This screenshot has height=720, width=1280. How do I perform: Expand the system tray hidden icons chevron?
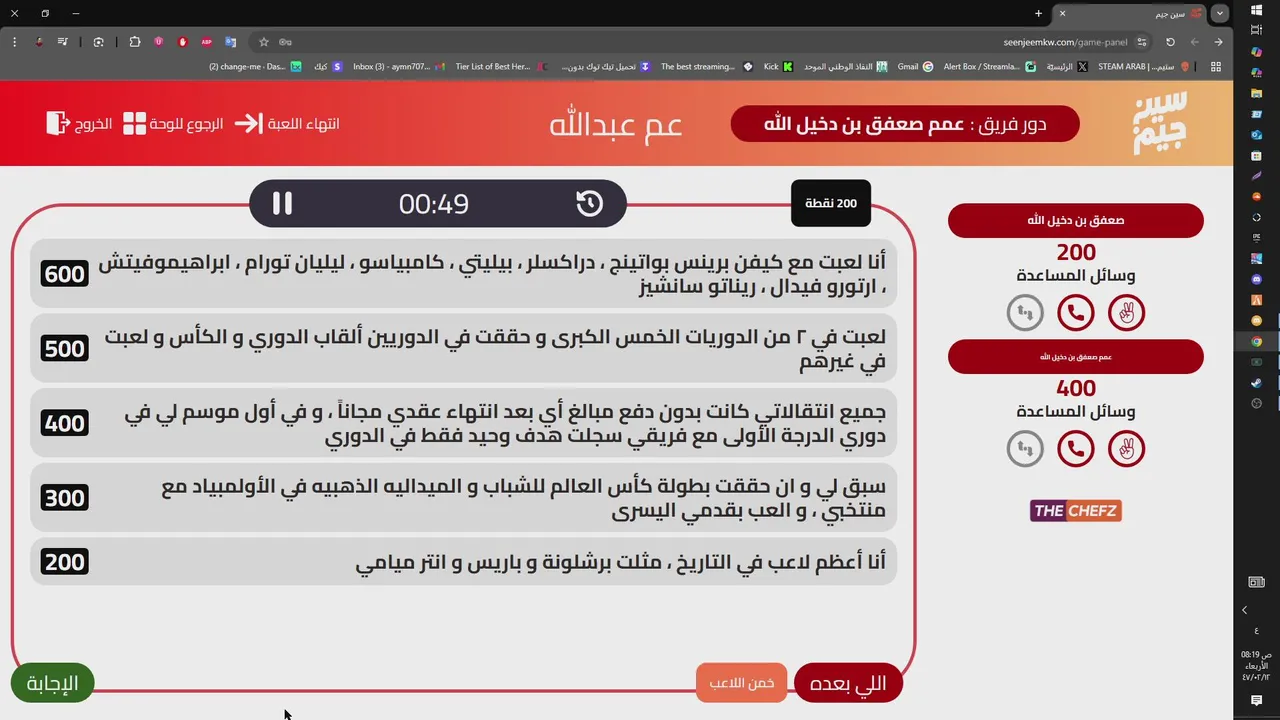pyautogui.click(x=1245, y=610)
